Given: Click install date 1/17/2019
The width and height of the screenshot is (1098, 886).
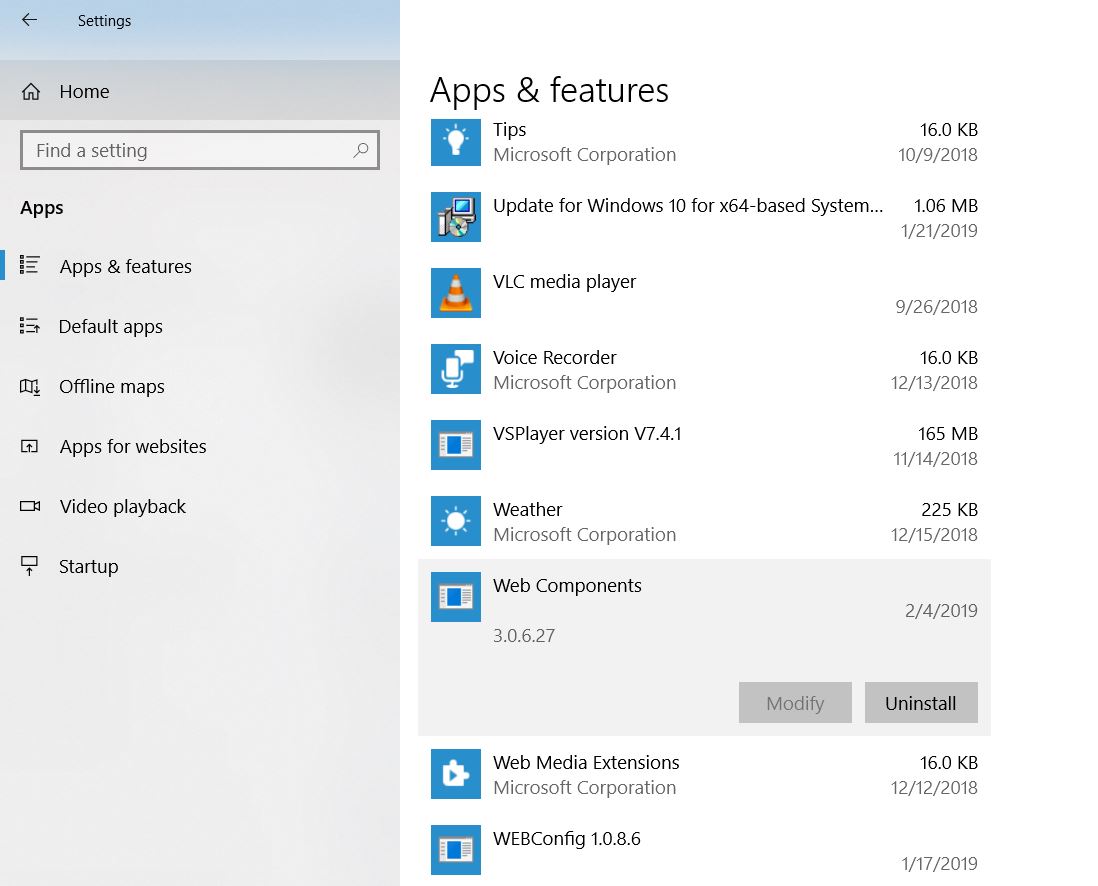Looking at the screenshot, I should pyautogui.click(x=939, y=863).
